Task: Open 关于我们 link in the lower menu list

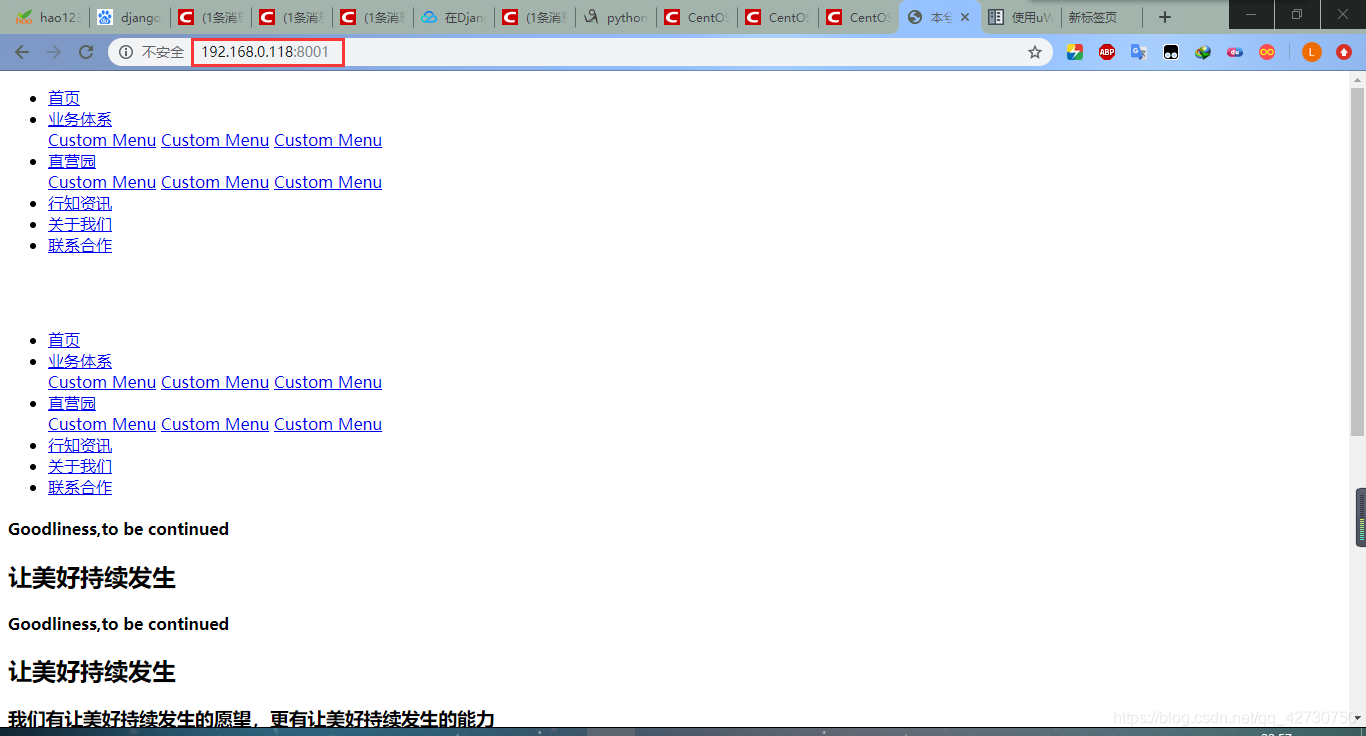Action: (x=80, y=466)
